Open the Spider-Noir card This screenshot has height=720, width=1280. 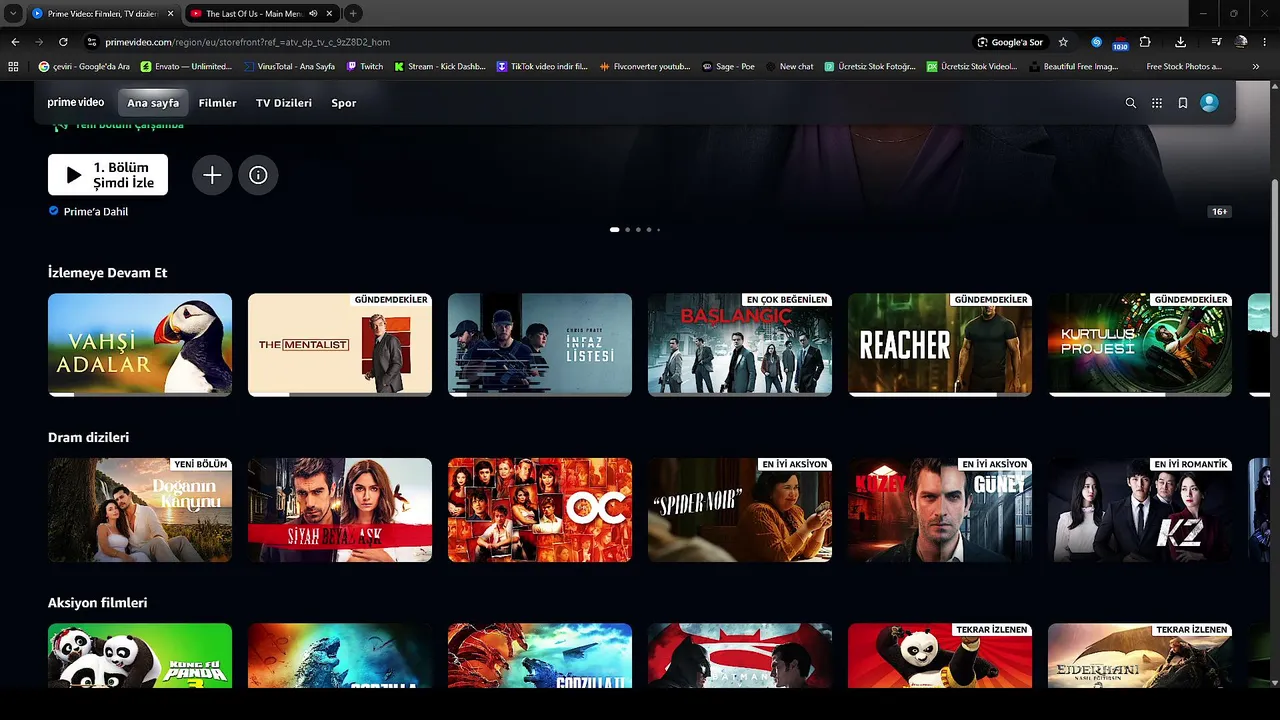point(740,510)
